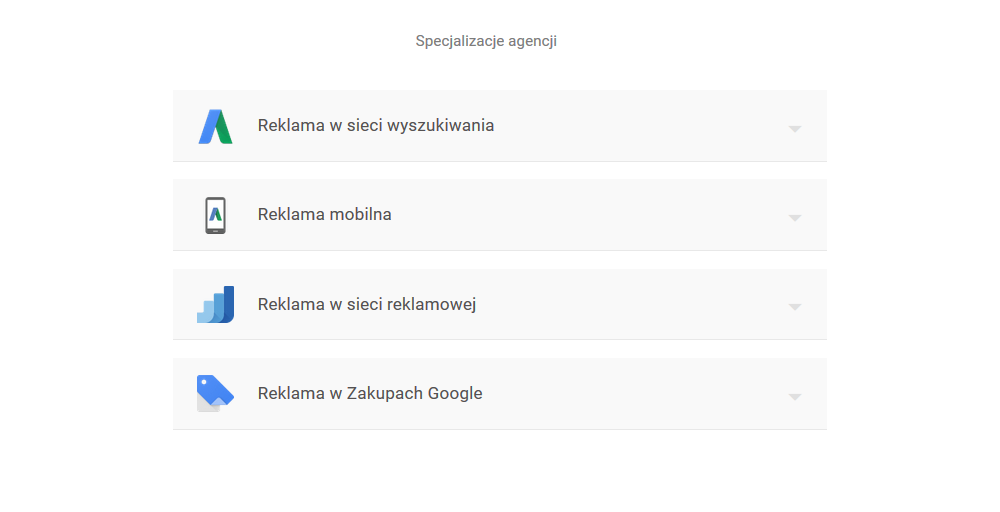Select the 'Reklama mobilna' title text

(x=325, y=215)
